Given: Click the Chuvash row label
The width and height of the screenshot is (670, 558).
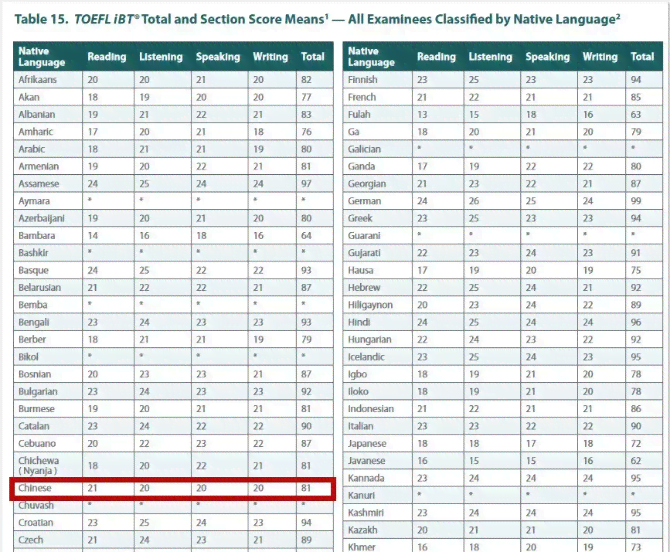Looking at the screenshot, I should [x=36, y=505].
